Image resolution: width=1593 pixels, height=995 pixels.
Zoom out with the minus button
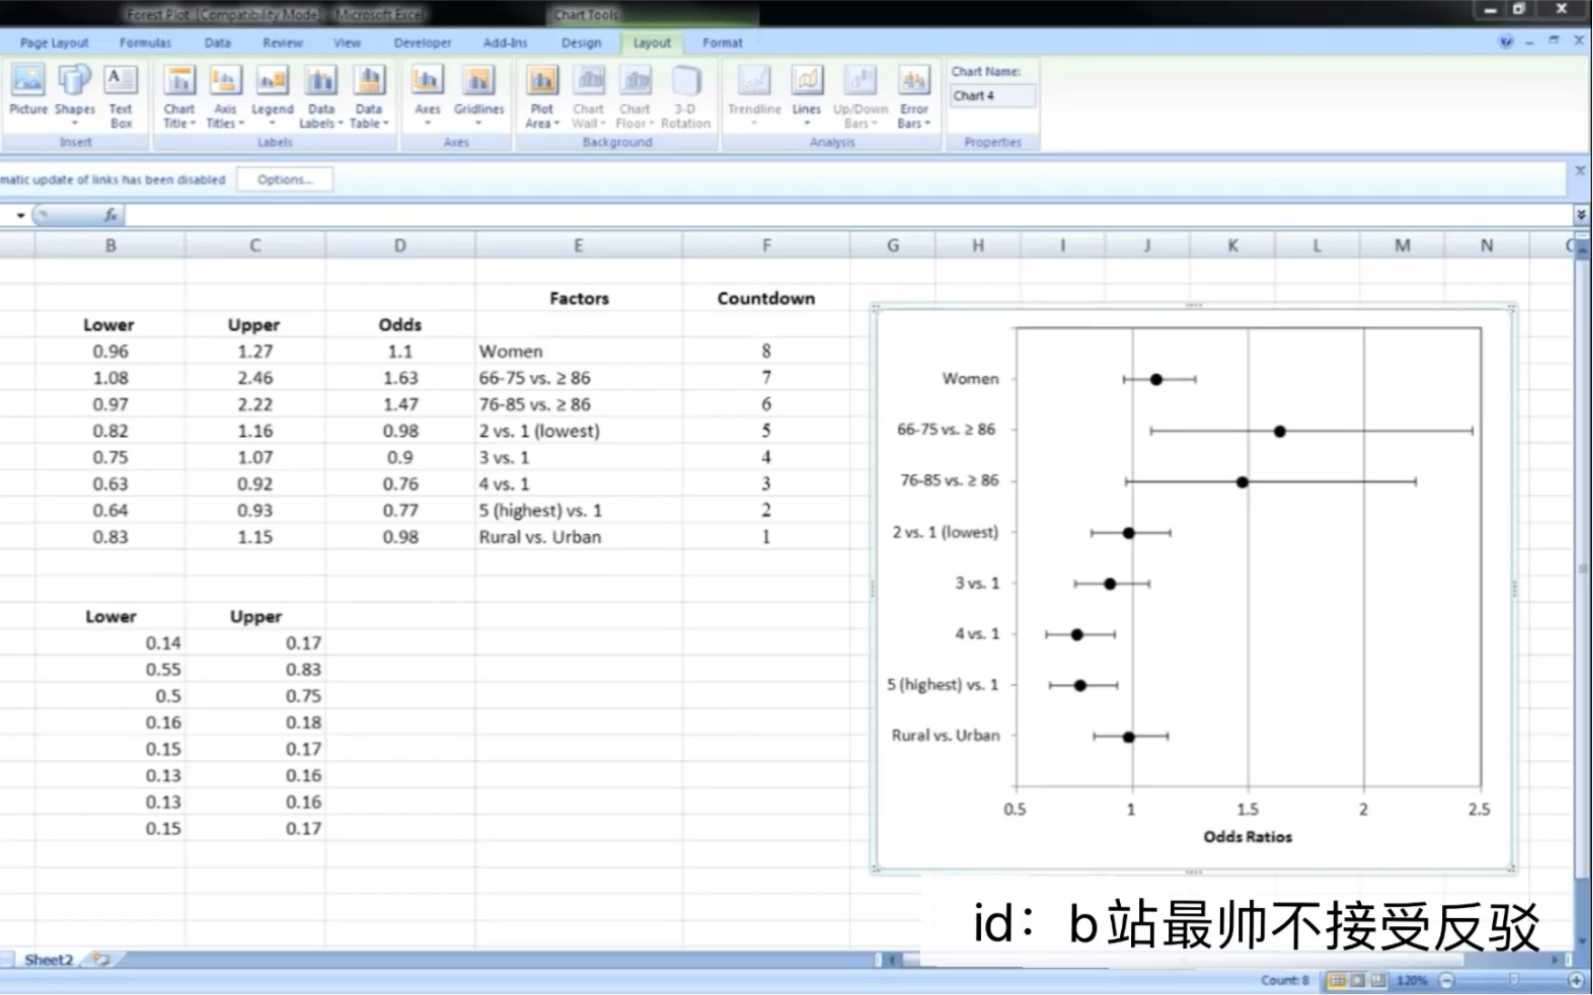pyautogui.click(x=1446, y=981)
